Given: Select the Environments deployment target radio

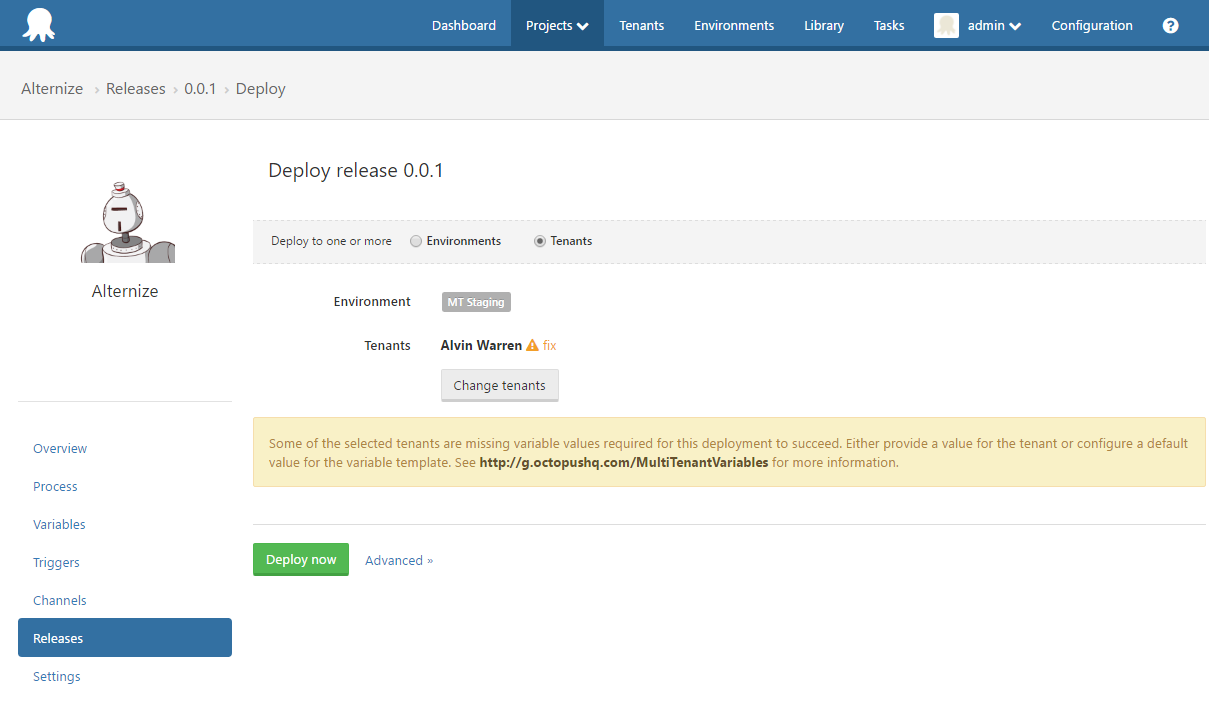Looking at the screenshot, I should point(415,241).
